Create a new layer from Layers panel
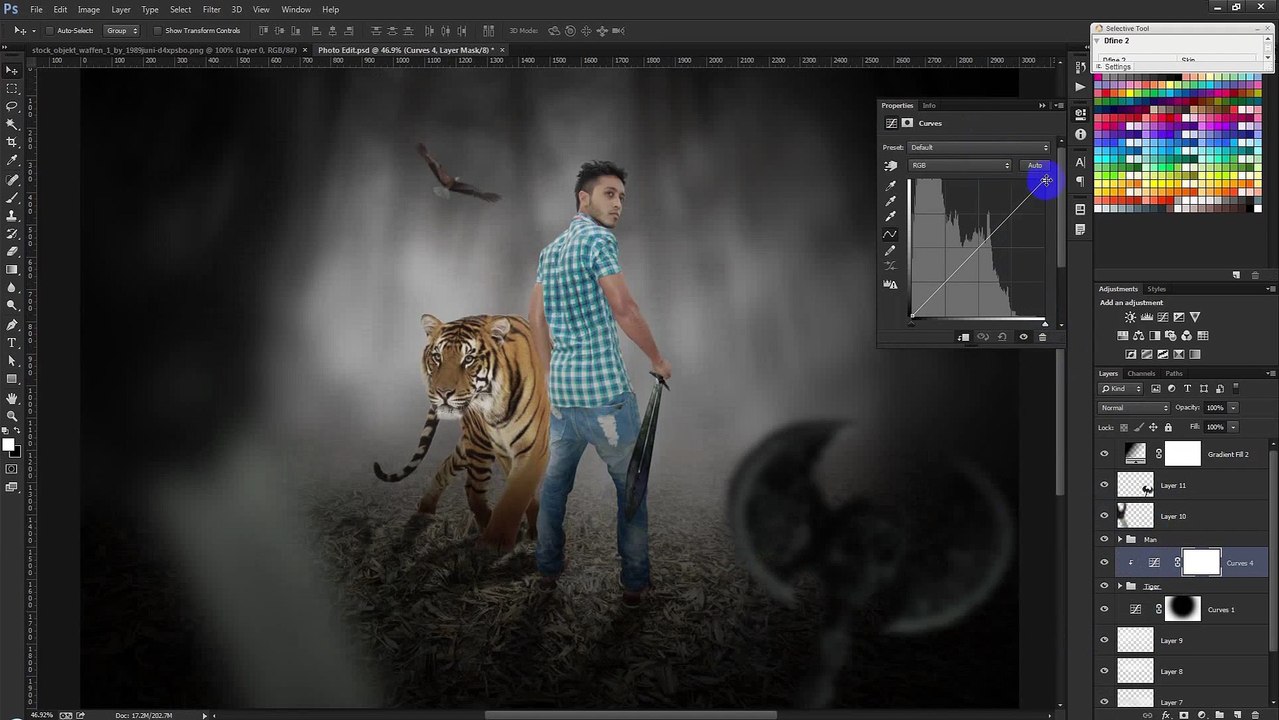Screen dimensions: 1279x720 (1236, 715)
